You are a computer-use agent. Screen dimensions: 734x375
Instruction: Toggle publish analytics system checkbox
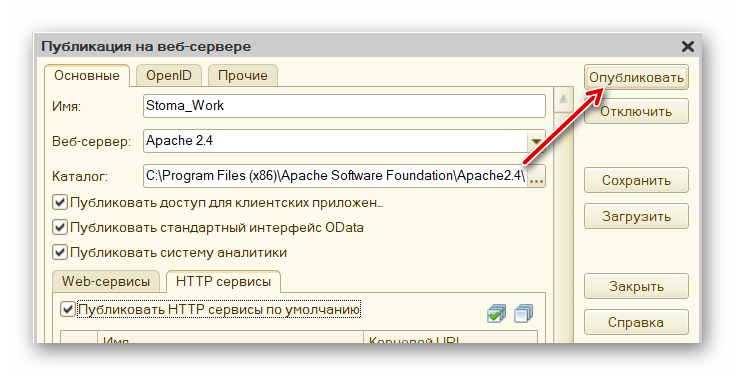coord(60,252)
